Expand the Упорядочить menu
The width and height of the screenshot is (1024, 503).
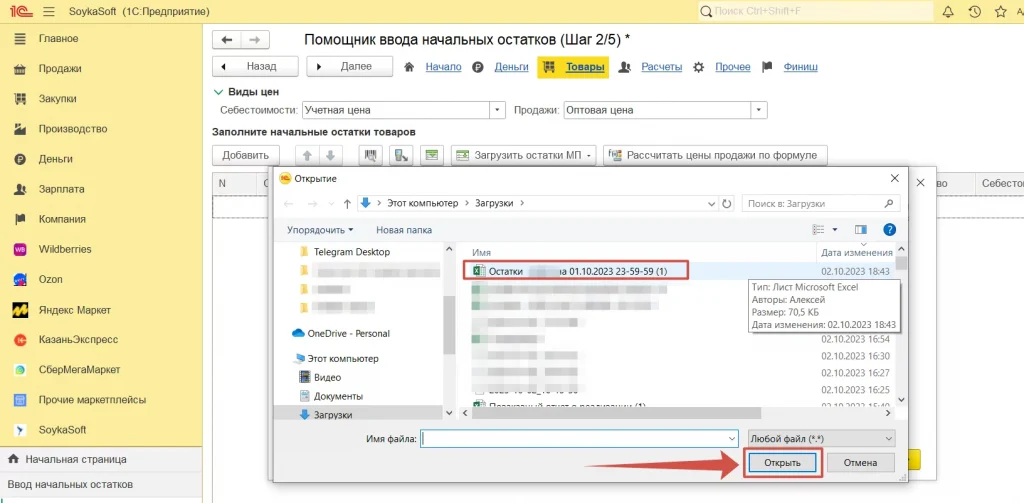pyautogui.click(x=320, y=229)
